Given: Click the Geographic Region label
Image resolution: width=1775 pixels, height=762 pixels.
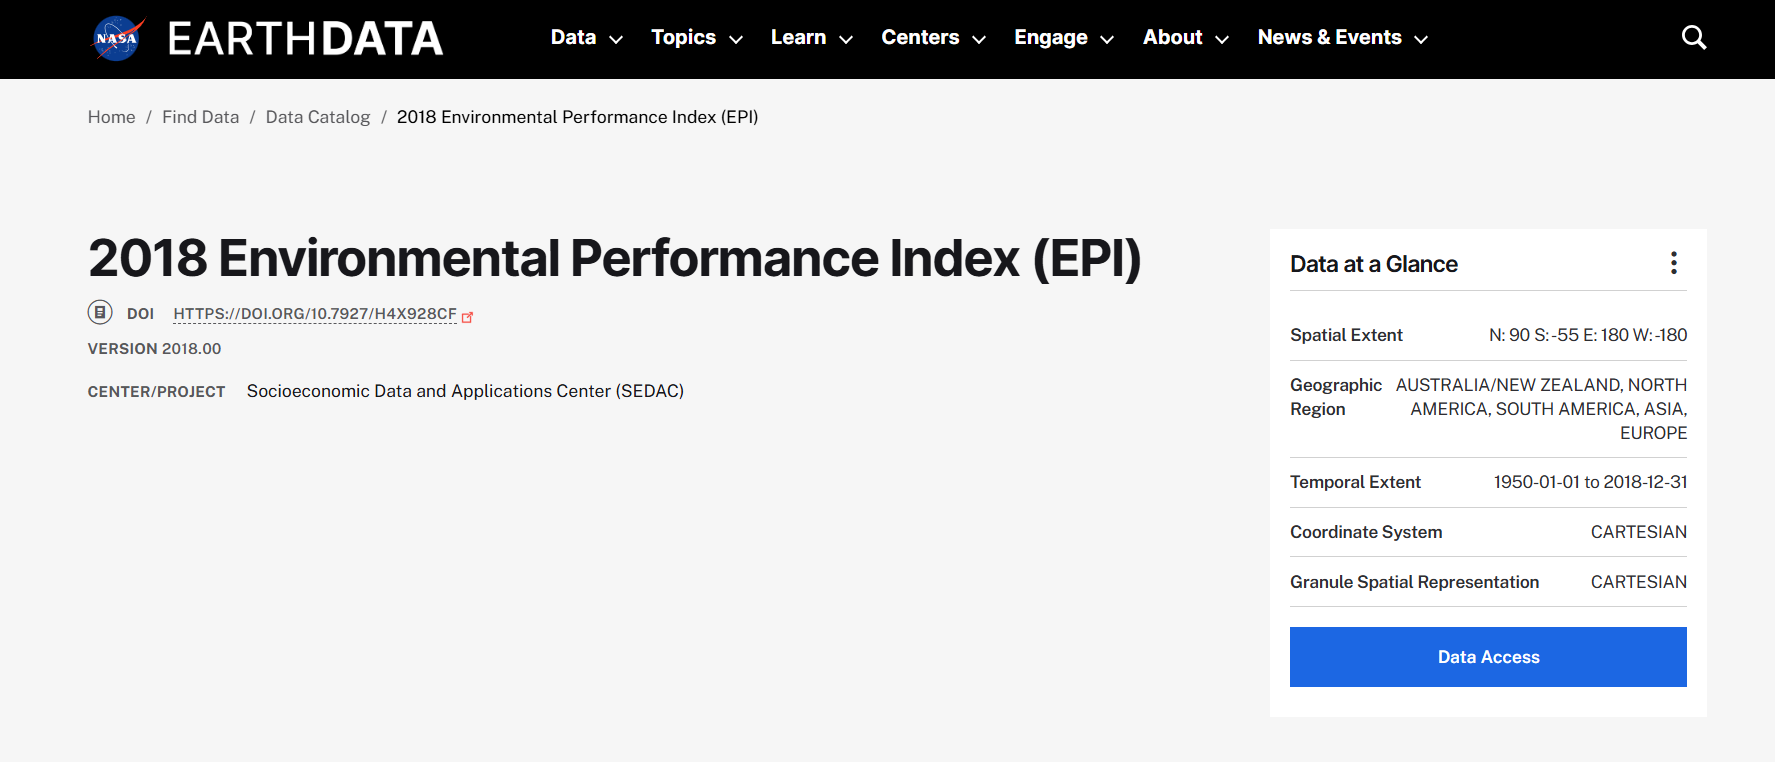Looking at the screenshot, I should tap(1336, 397).
